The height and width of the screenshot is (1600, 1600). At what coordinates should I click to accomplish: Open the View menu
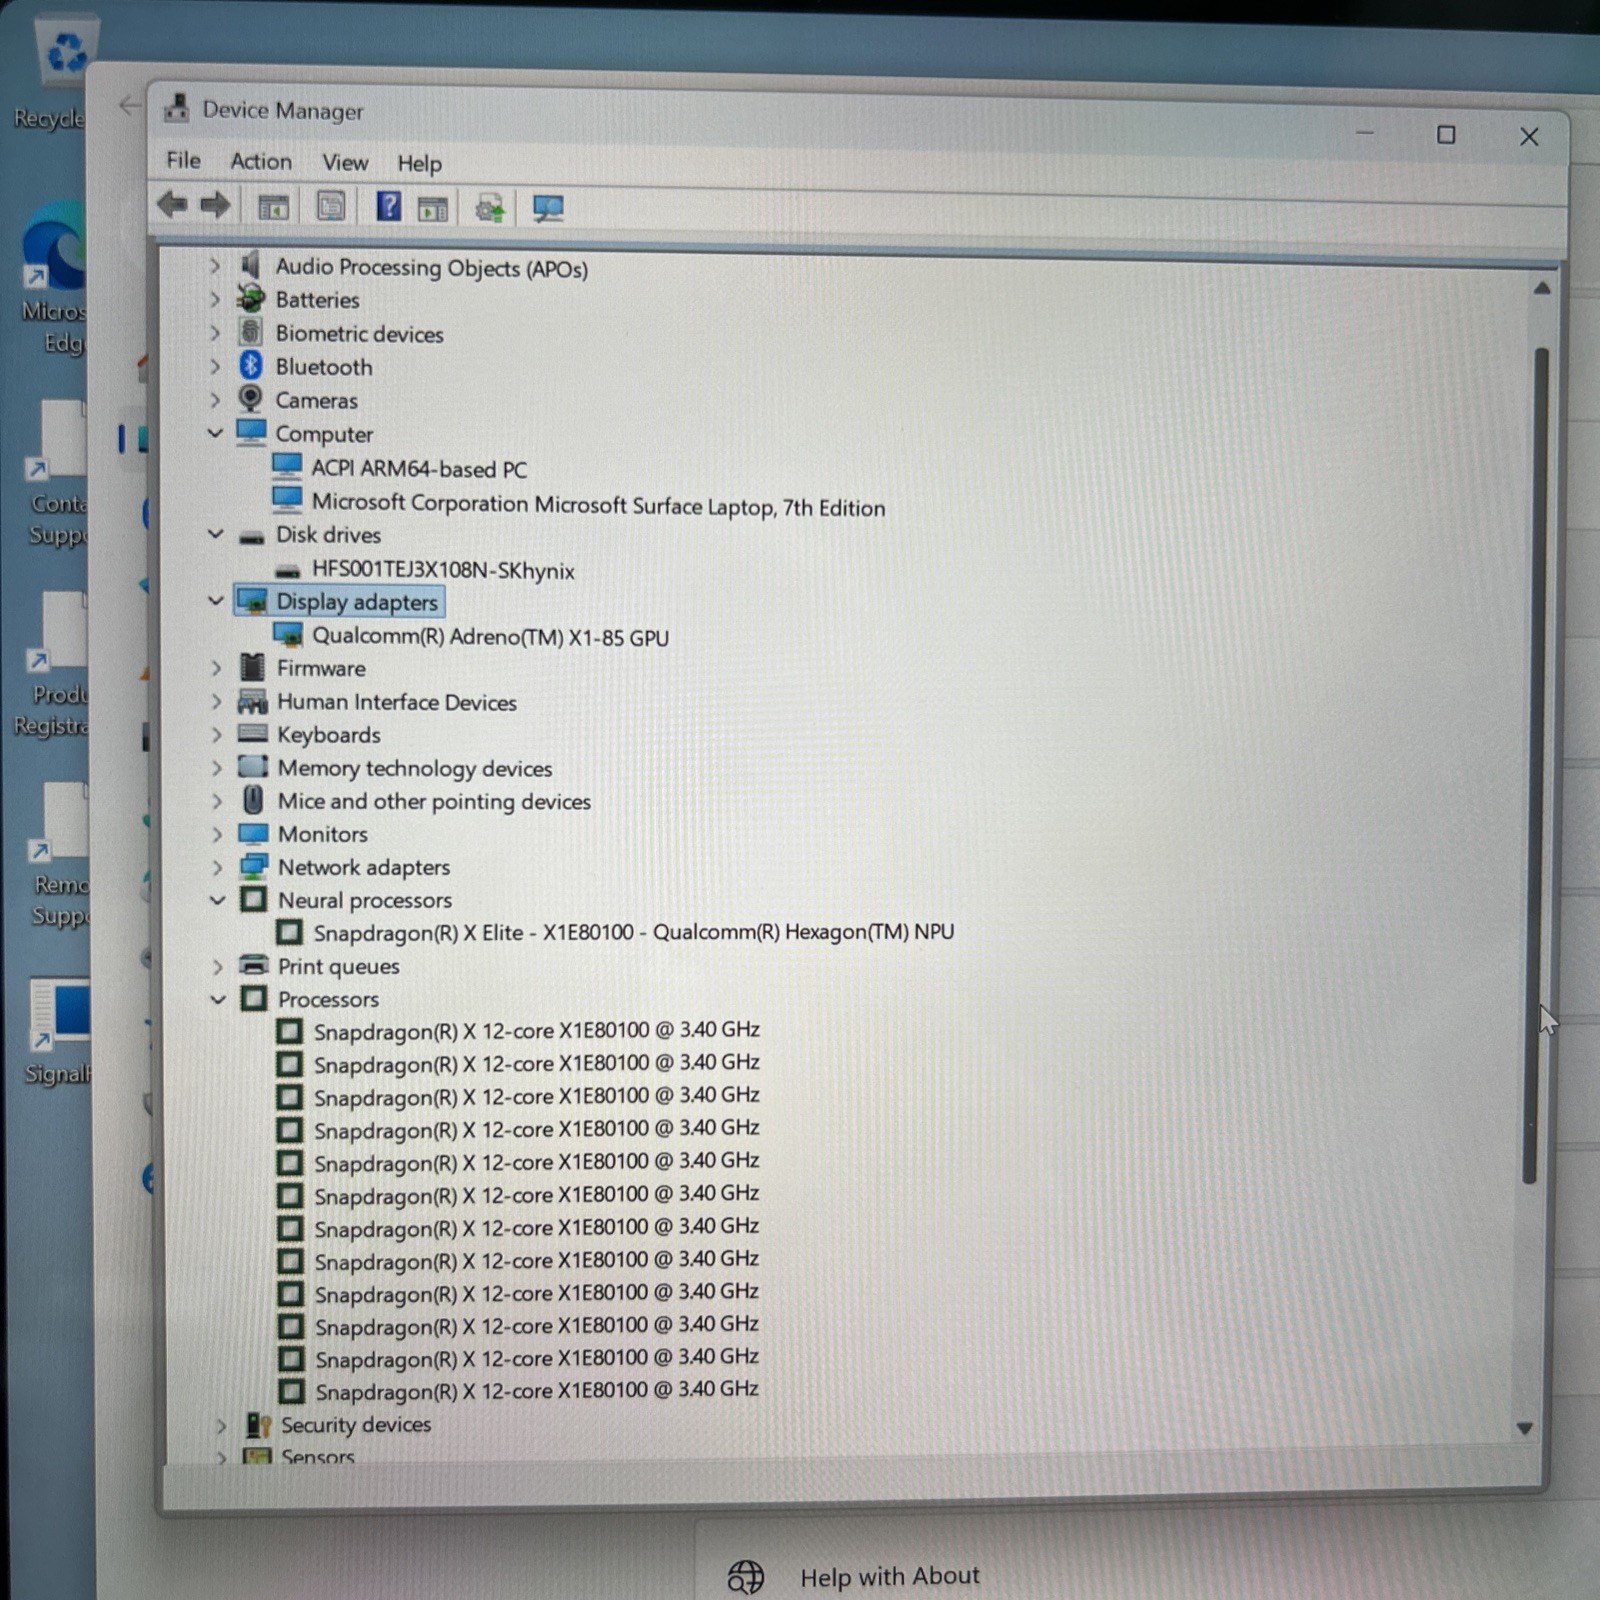pos(345,162)
